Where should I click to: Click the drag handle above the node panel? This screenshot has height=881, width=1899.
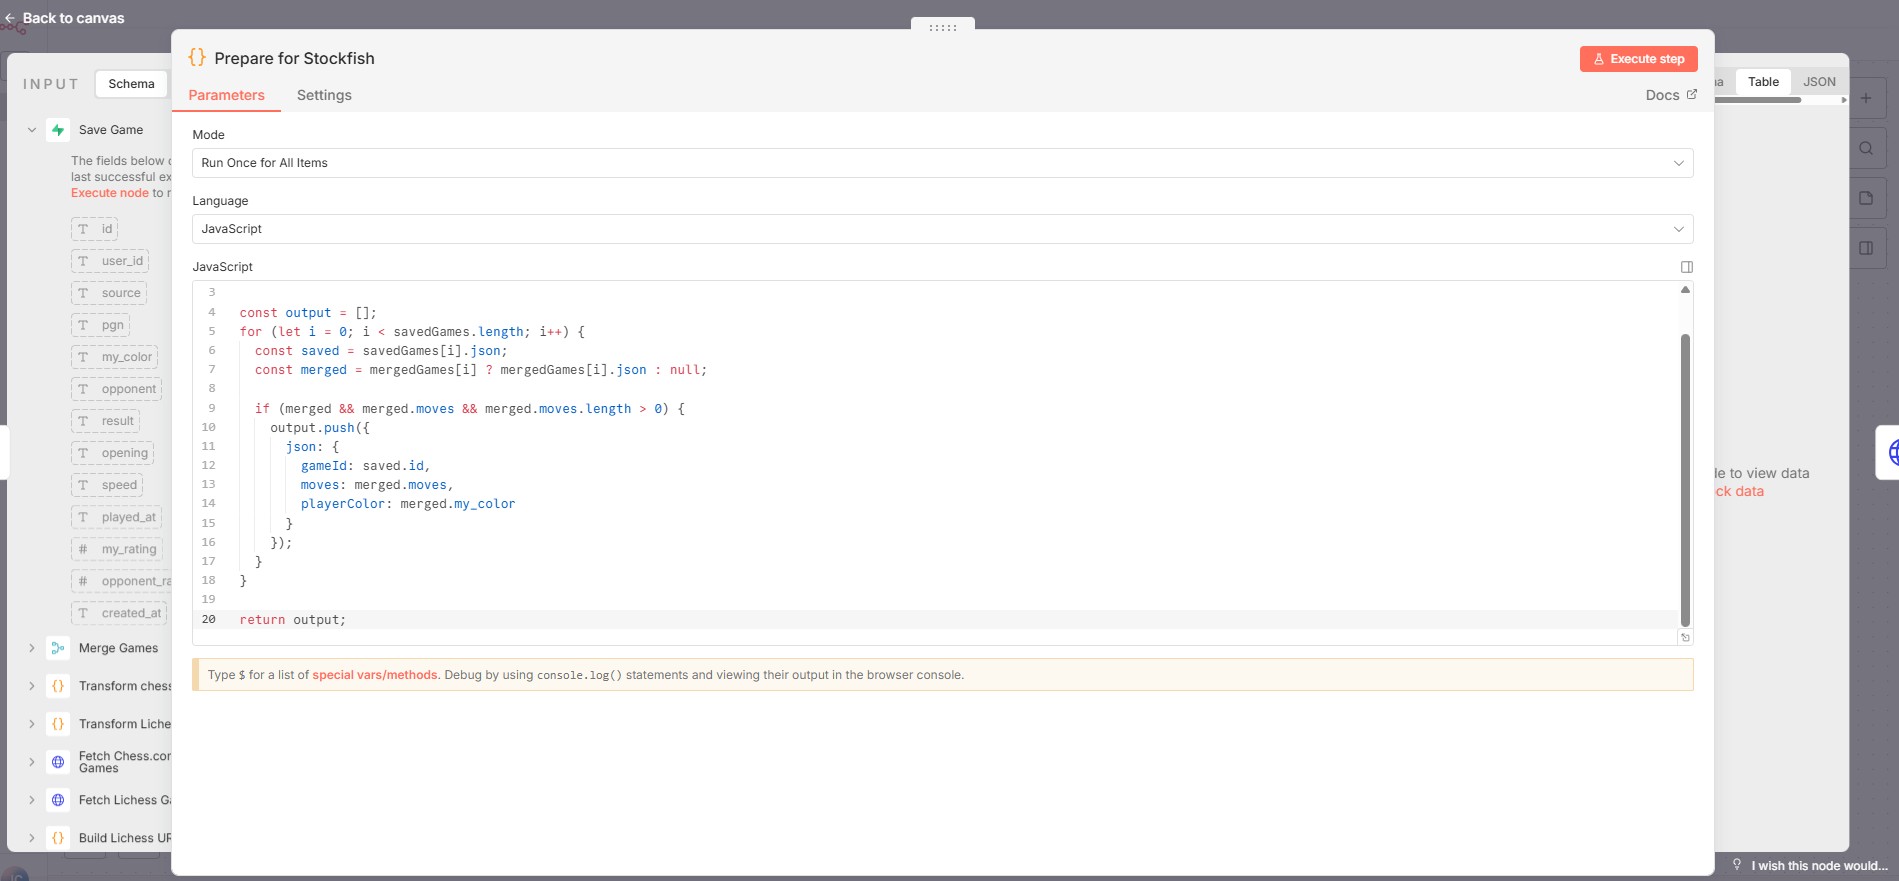[x=942, y=27]
